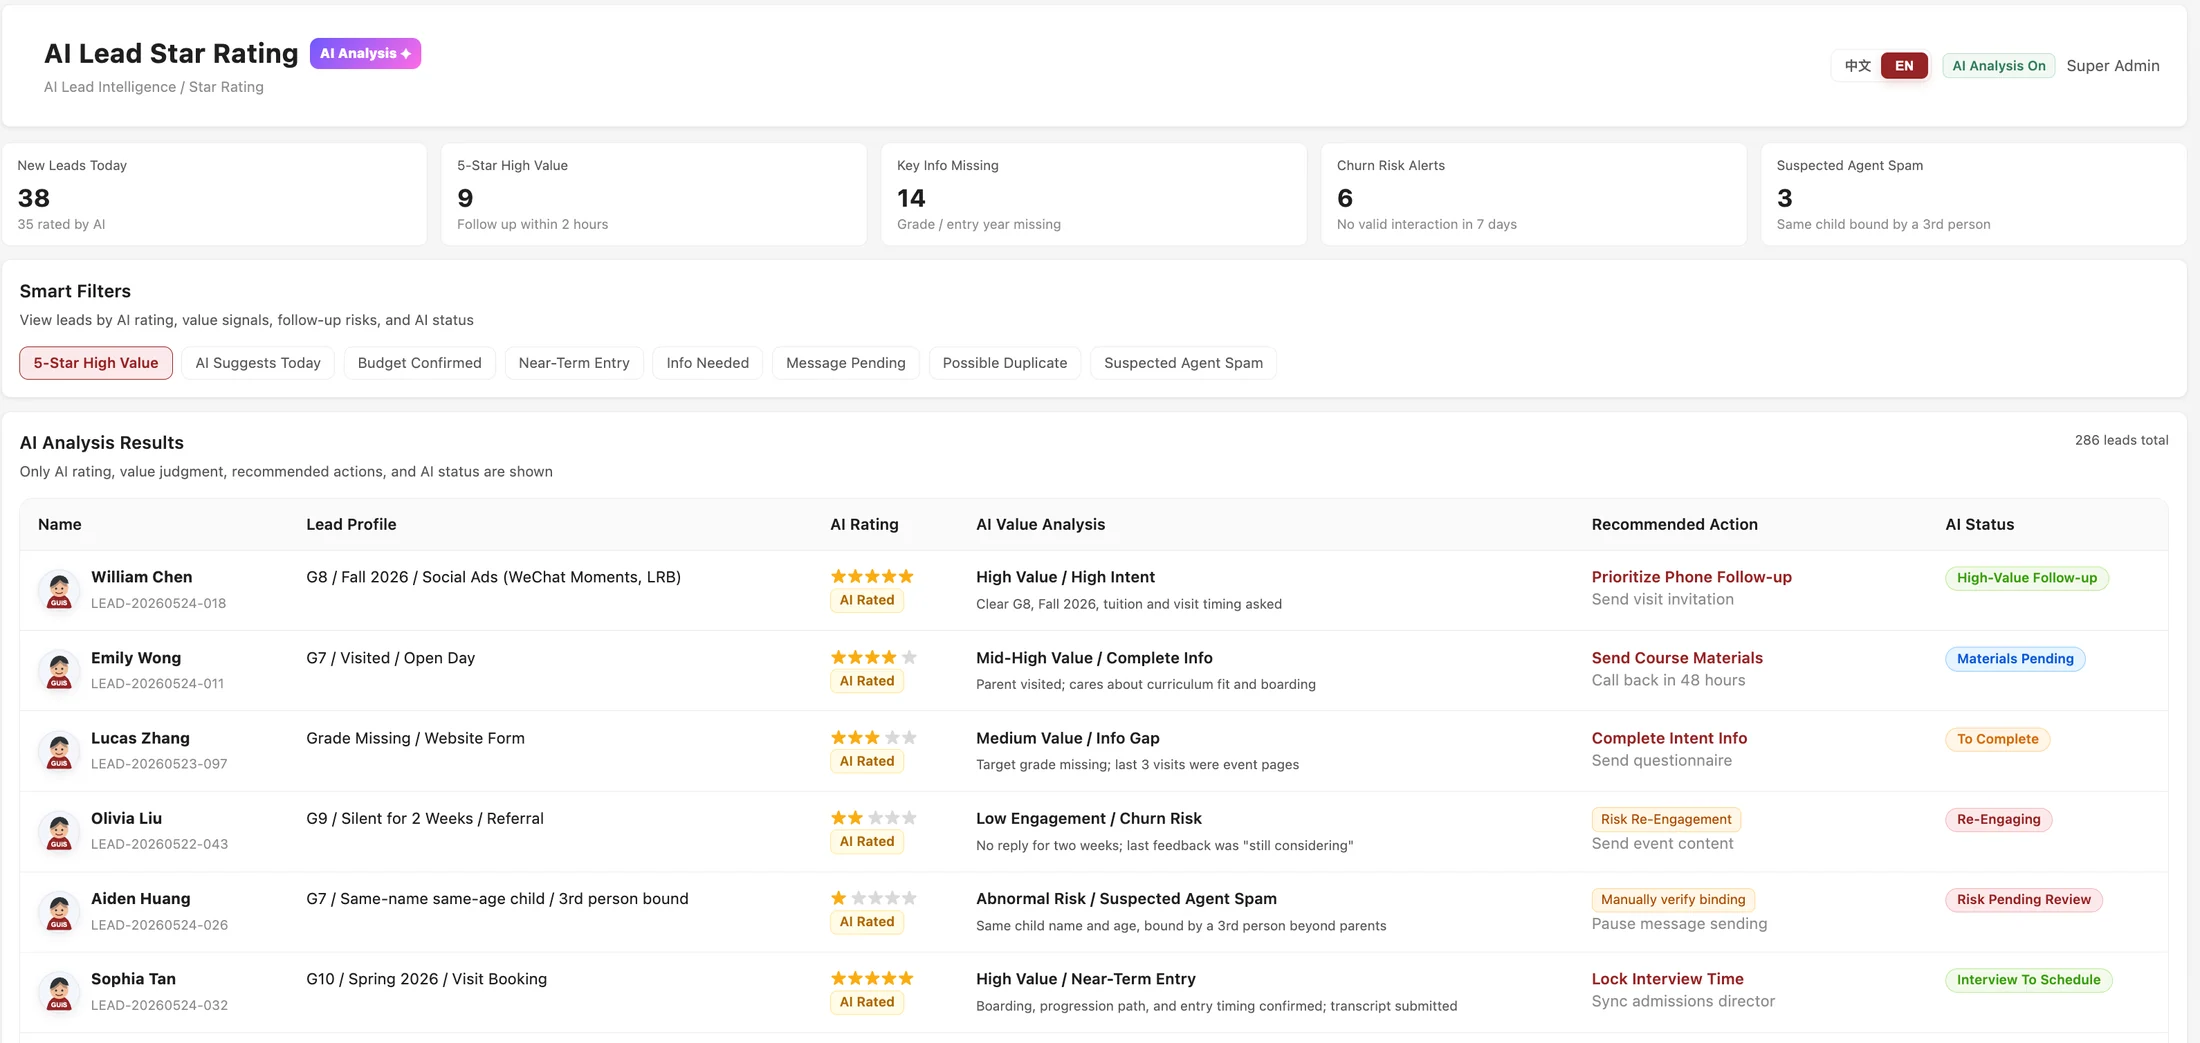Click AI Rated tag in William Chen row
The image size is (2200, 1043).
867,600
